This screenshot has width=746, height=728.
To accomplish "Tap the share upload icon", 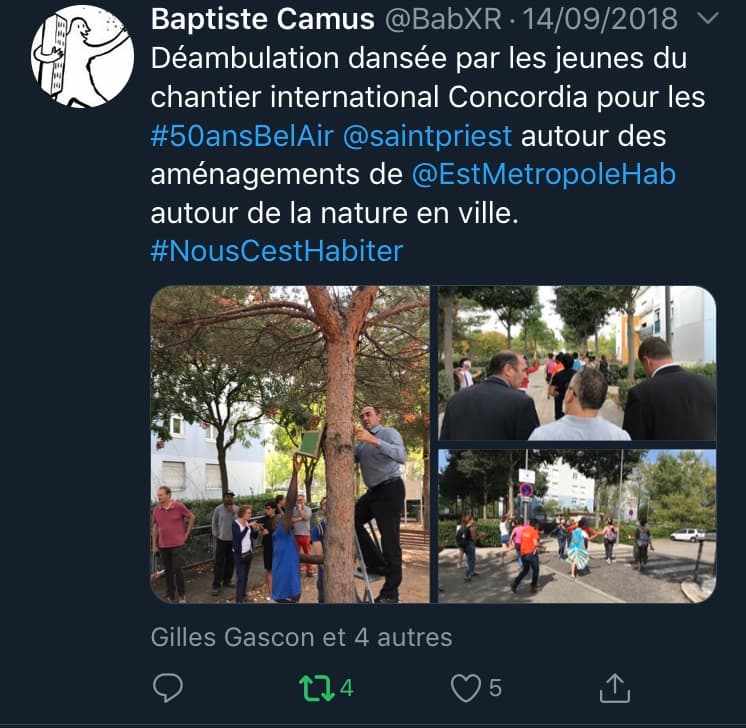I will 615,688.
